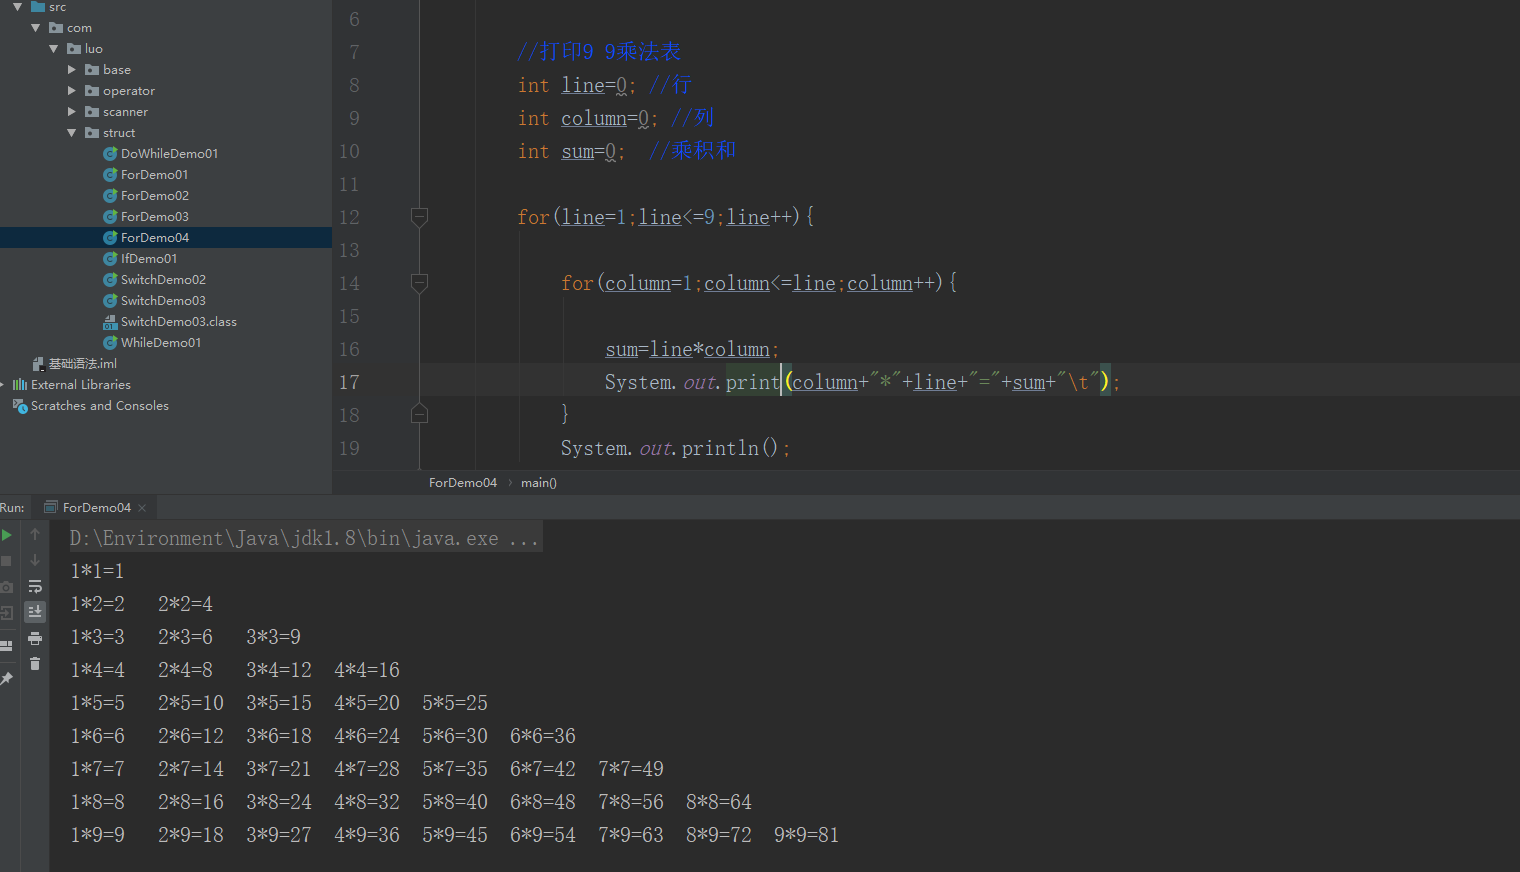Screen dimensions: 1520x872
Task: Click line number 12 in the gutter
Action: coord(349,217)
